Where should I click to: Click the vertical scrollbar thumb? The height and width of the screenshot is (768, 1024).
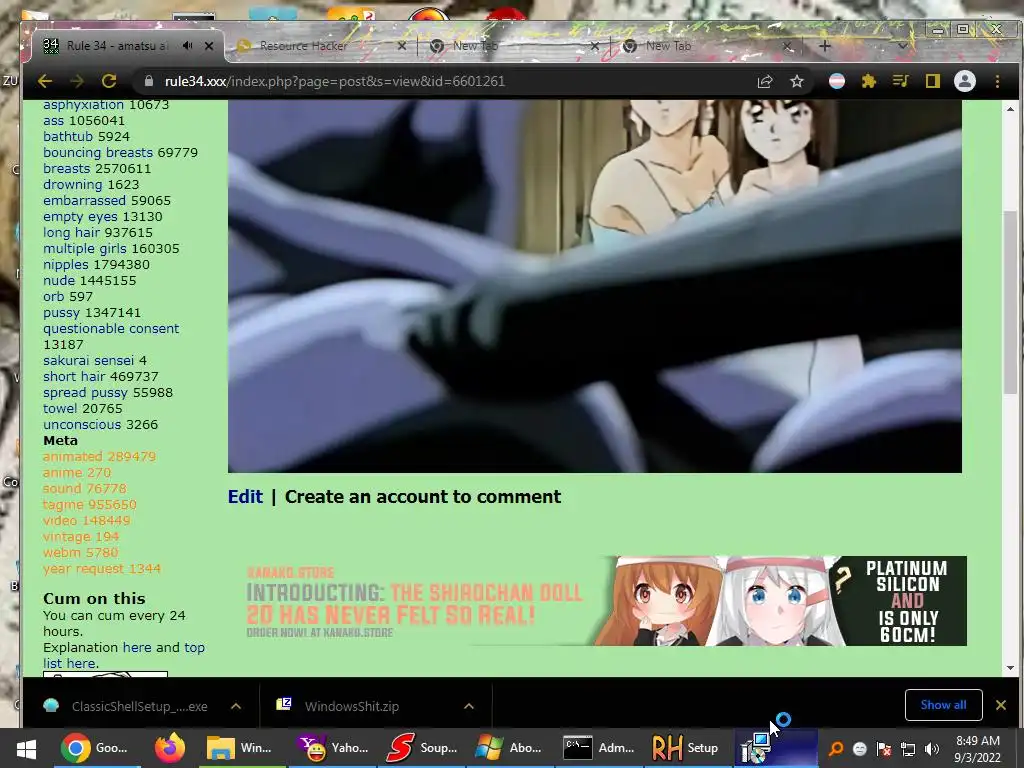coord(1010,302)
